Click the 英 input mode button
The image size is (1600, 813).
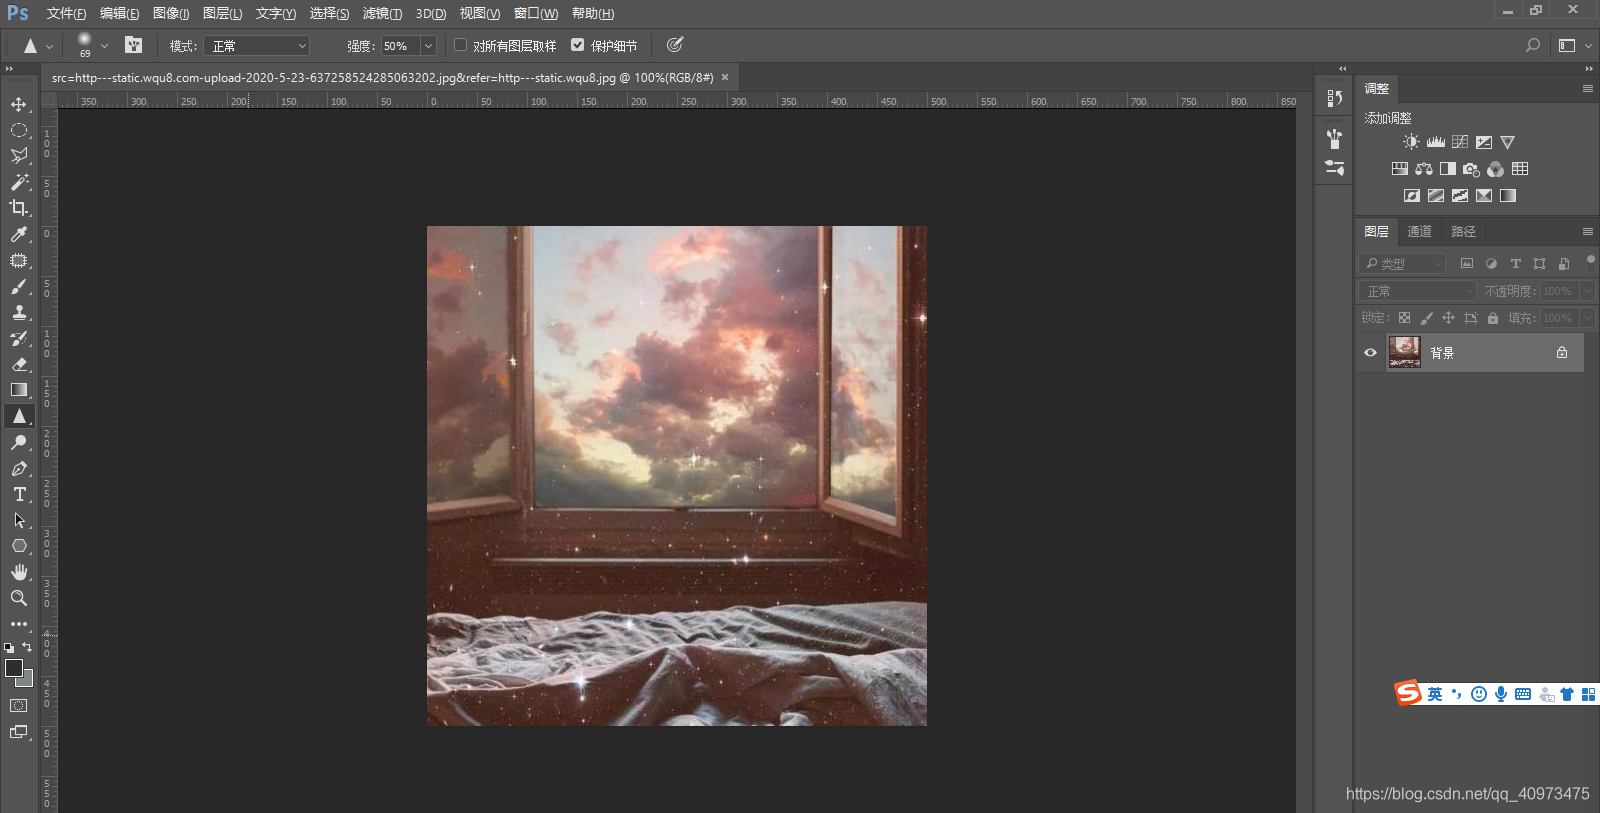1435,694
